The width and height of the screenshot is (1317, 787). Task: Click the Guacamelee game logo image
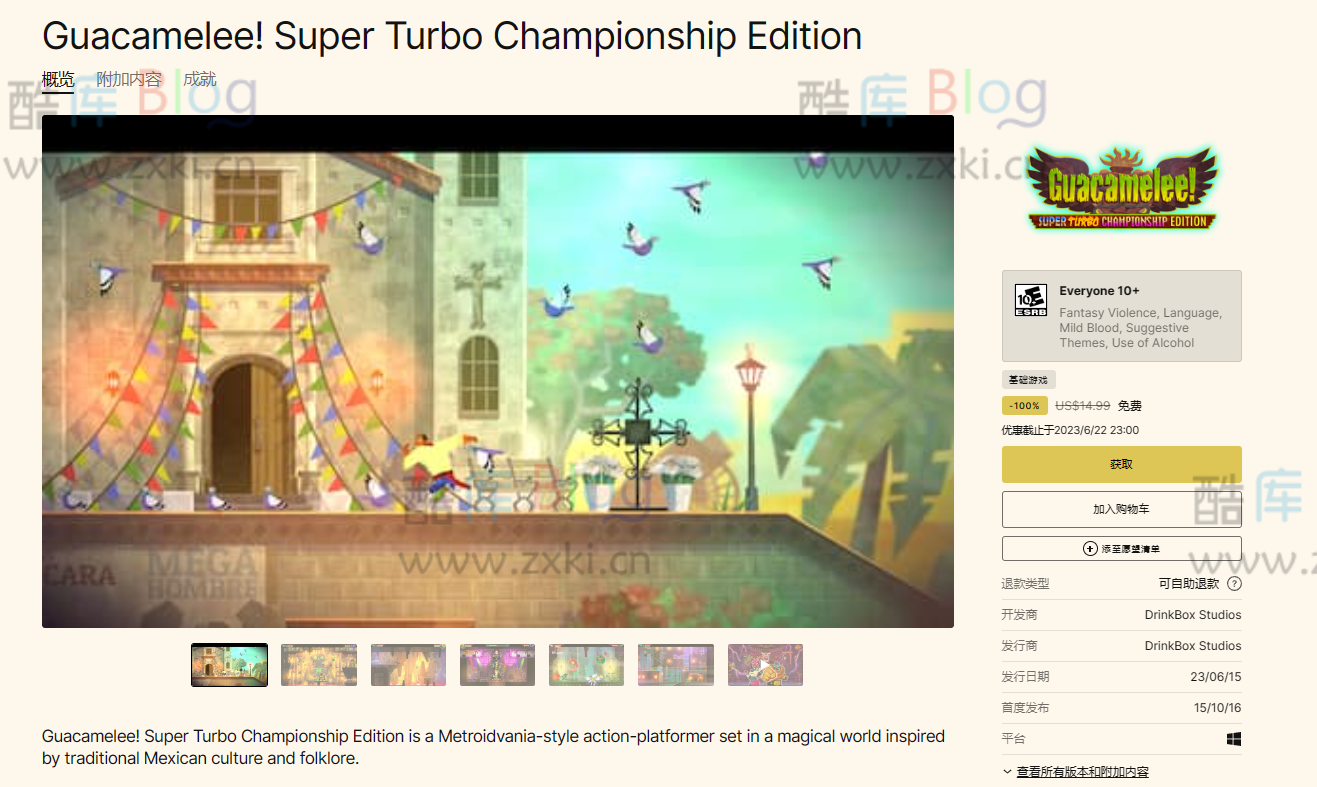point(1121,190)
